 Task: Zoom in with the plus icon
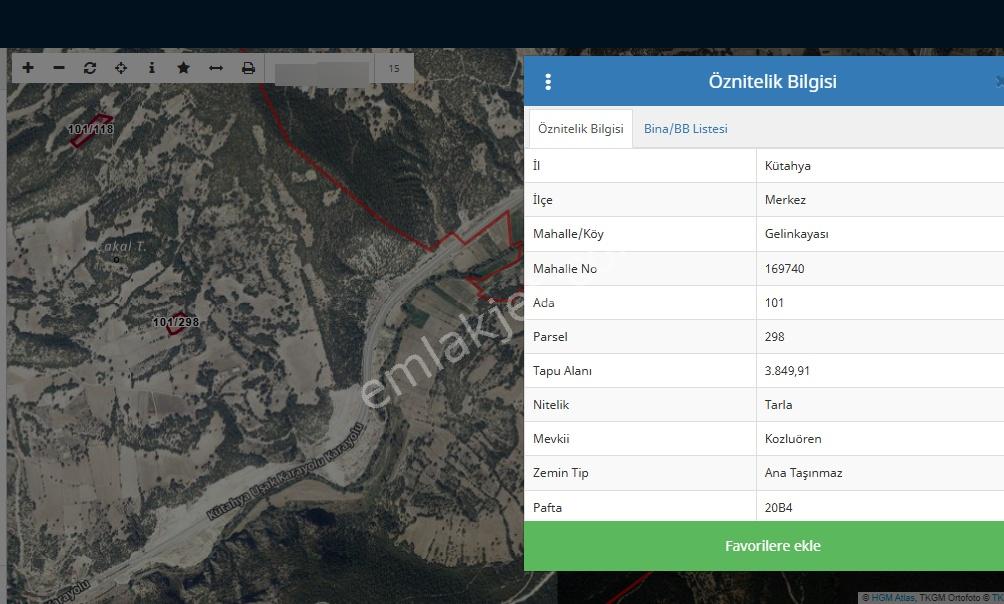tap(28, 68)
